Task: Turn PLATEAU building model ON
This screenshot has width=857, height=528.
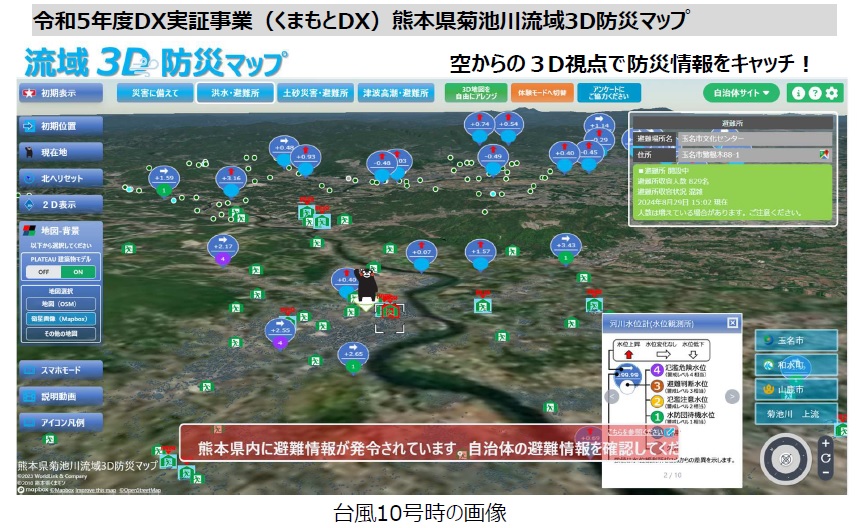Action: pos(78,271)
